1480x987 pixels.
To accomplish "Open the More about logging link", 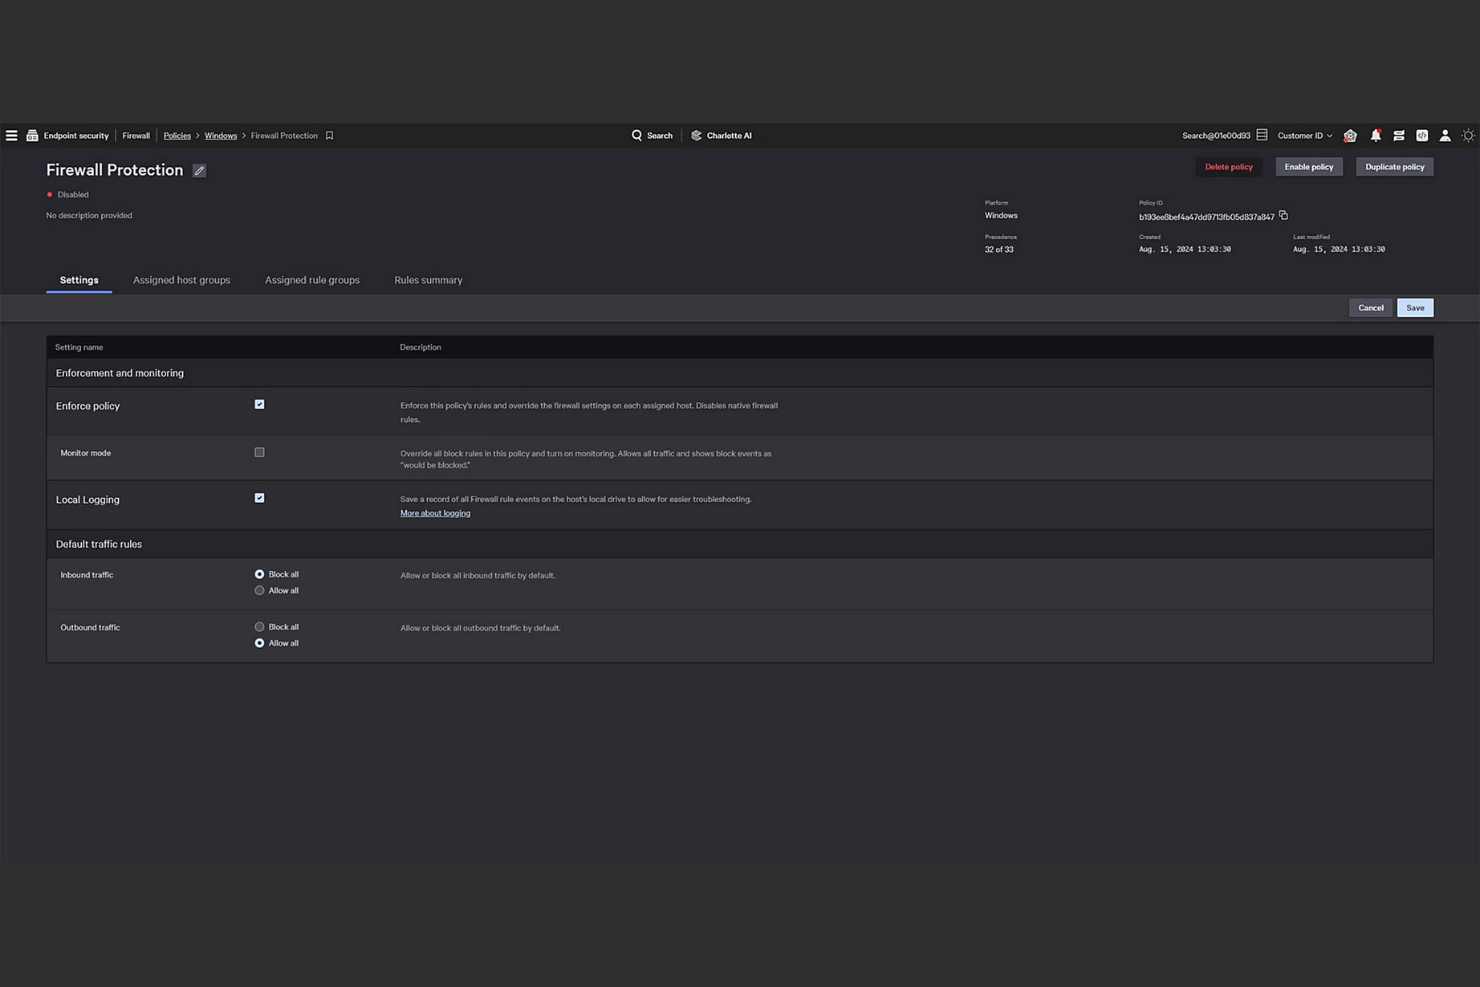I will tap(435, 512).
